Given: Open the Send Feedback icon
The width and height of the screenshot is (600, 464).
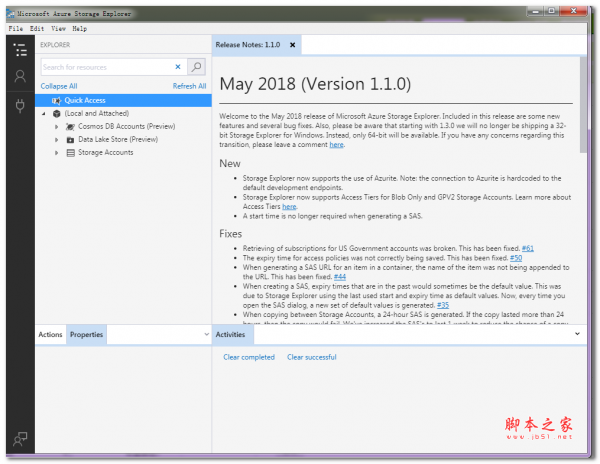Looking at the screenshot, I should point(20,439).
